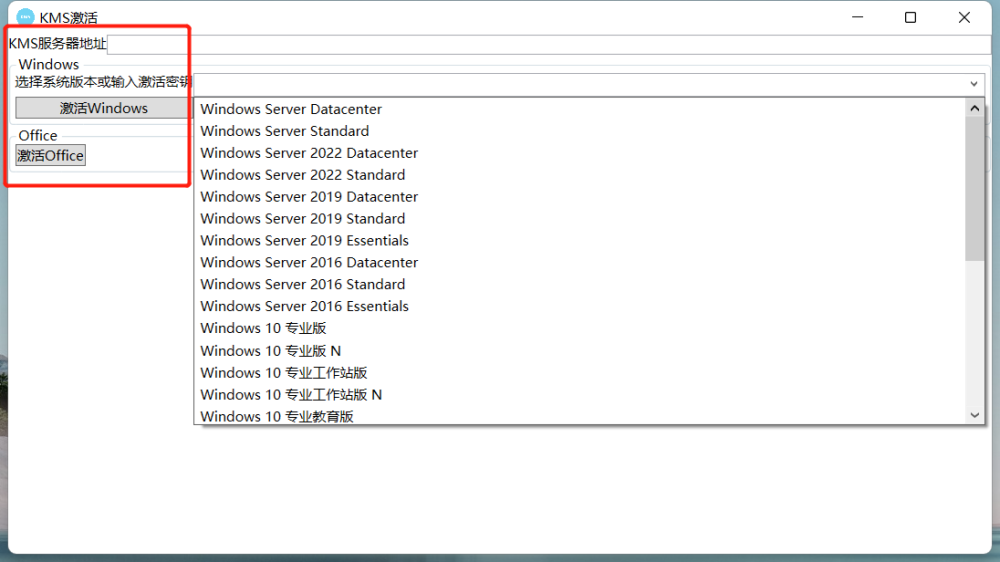
Task: Click the Windows version or key text field
Action: coord(579,84)
